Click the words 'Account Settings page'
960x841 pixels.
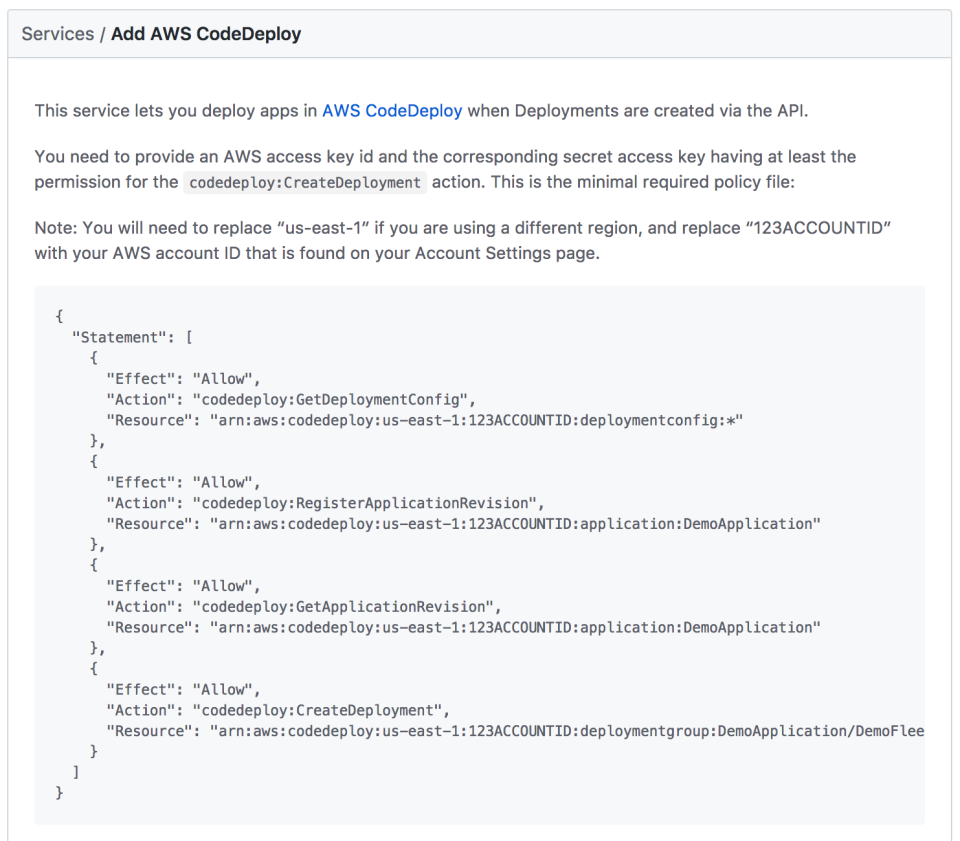(x=507, y=253)
